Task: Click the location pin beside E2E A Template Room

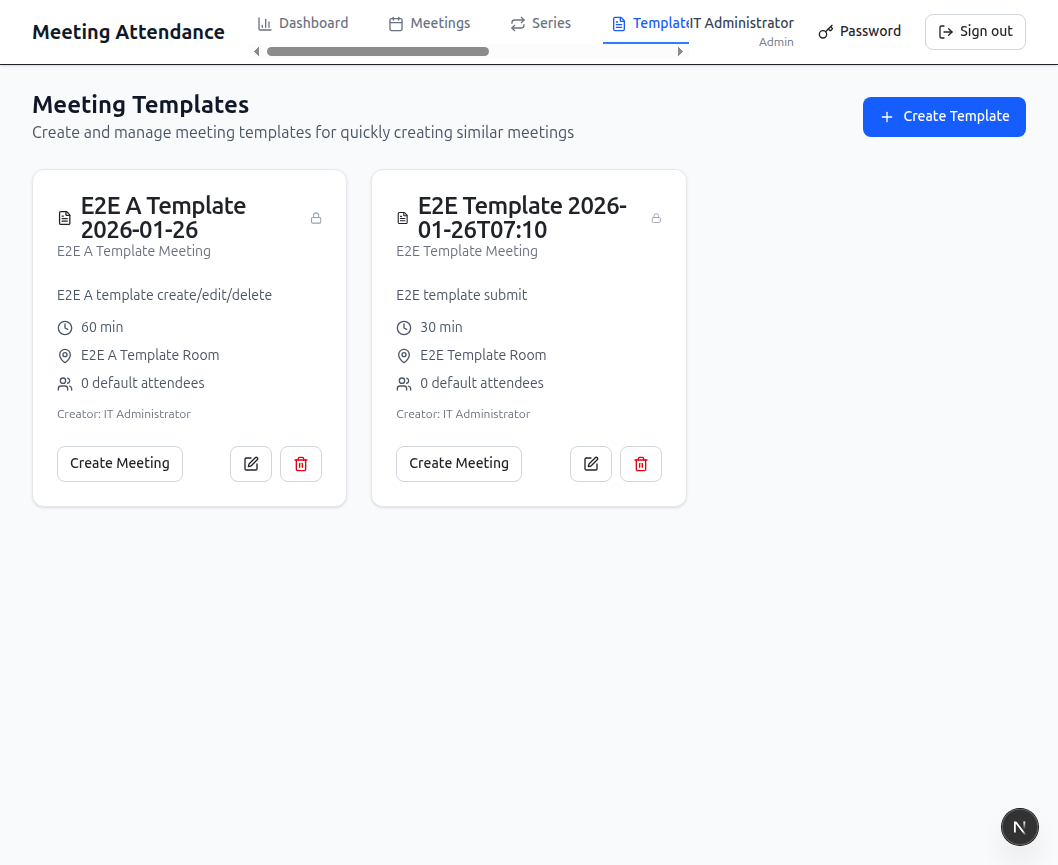Action: tap(65, 356)
